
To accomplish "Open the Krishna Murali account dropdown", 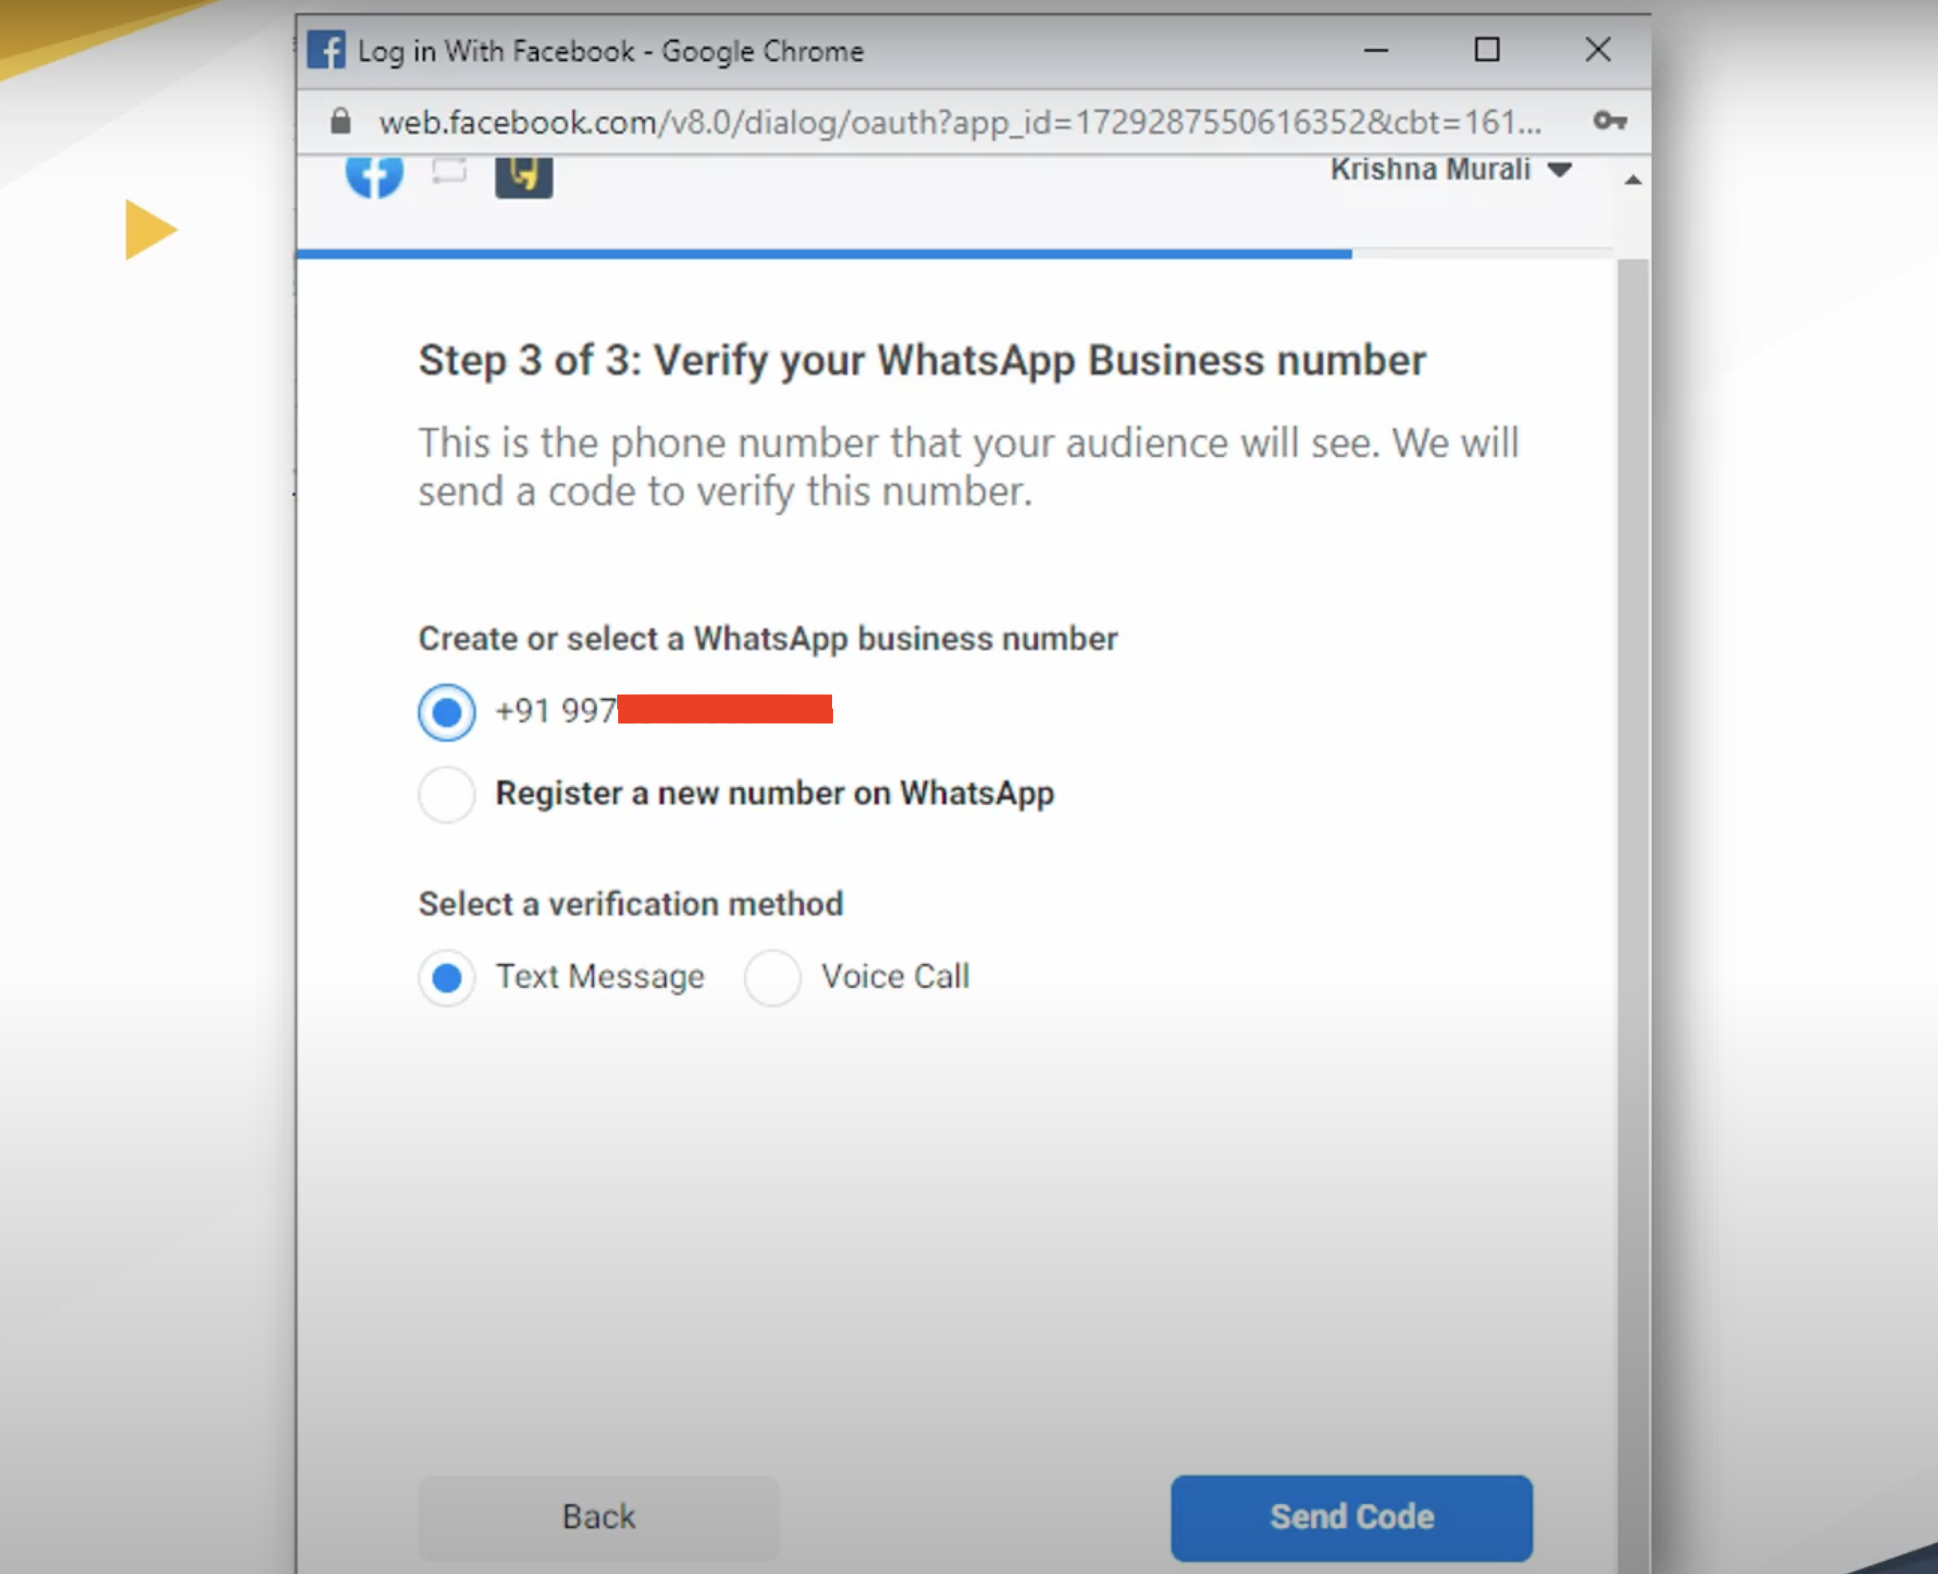I will 1451,170.
